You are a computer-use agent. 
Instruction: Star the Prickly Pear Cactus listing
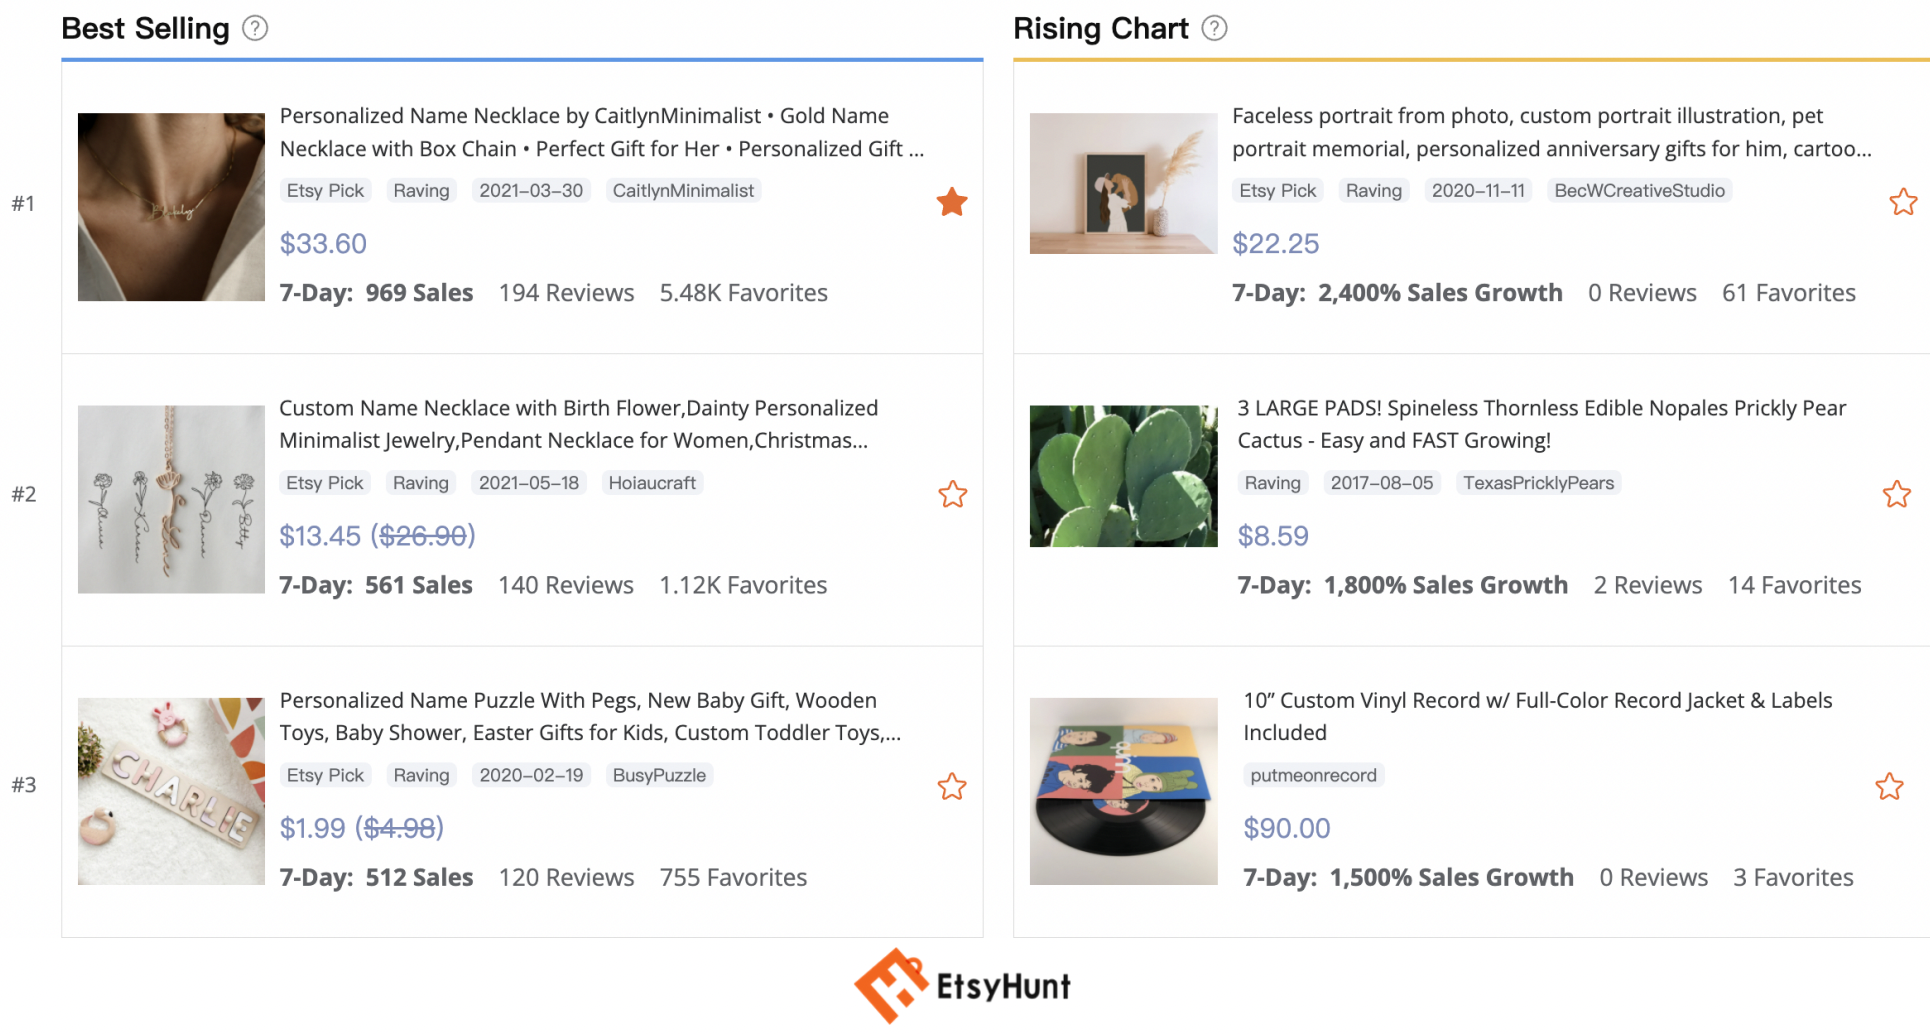pyautogui.click(x=1896, y=494)
